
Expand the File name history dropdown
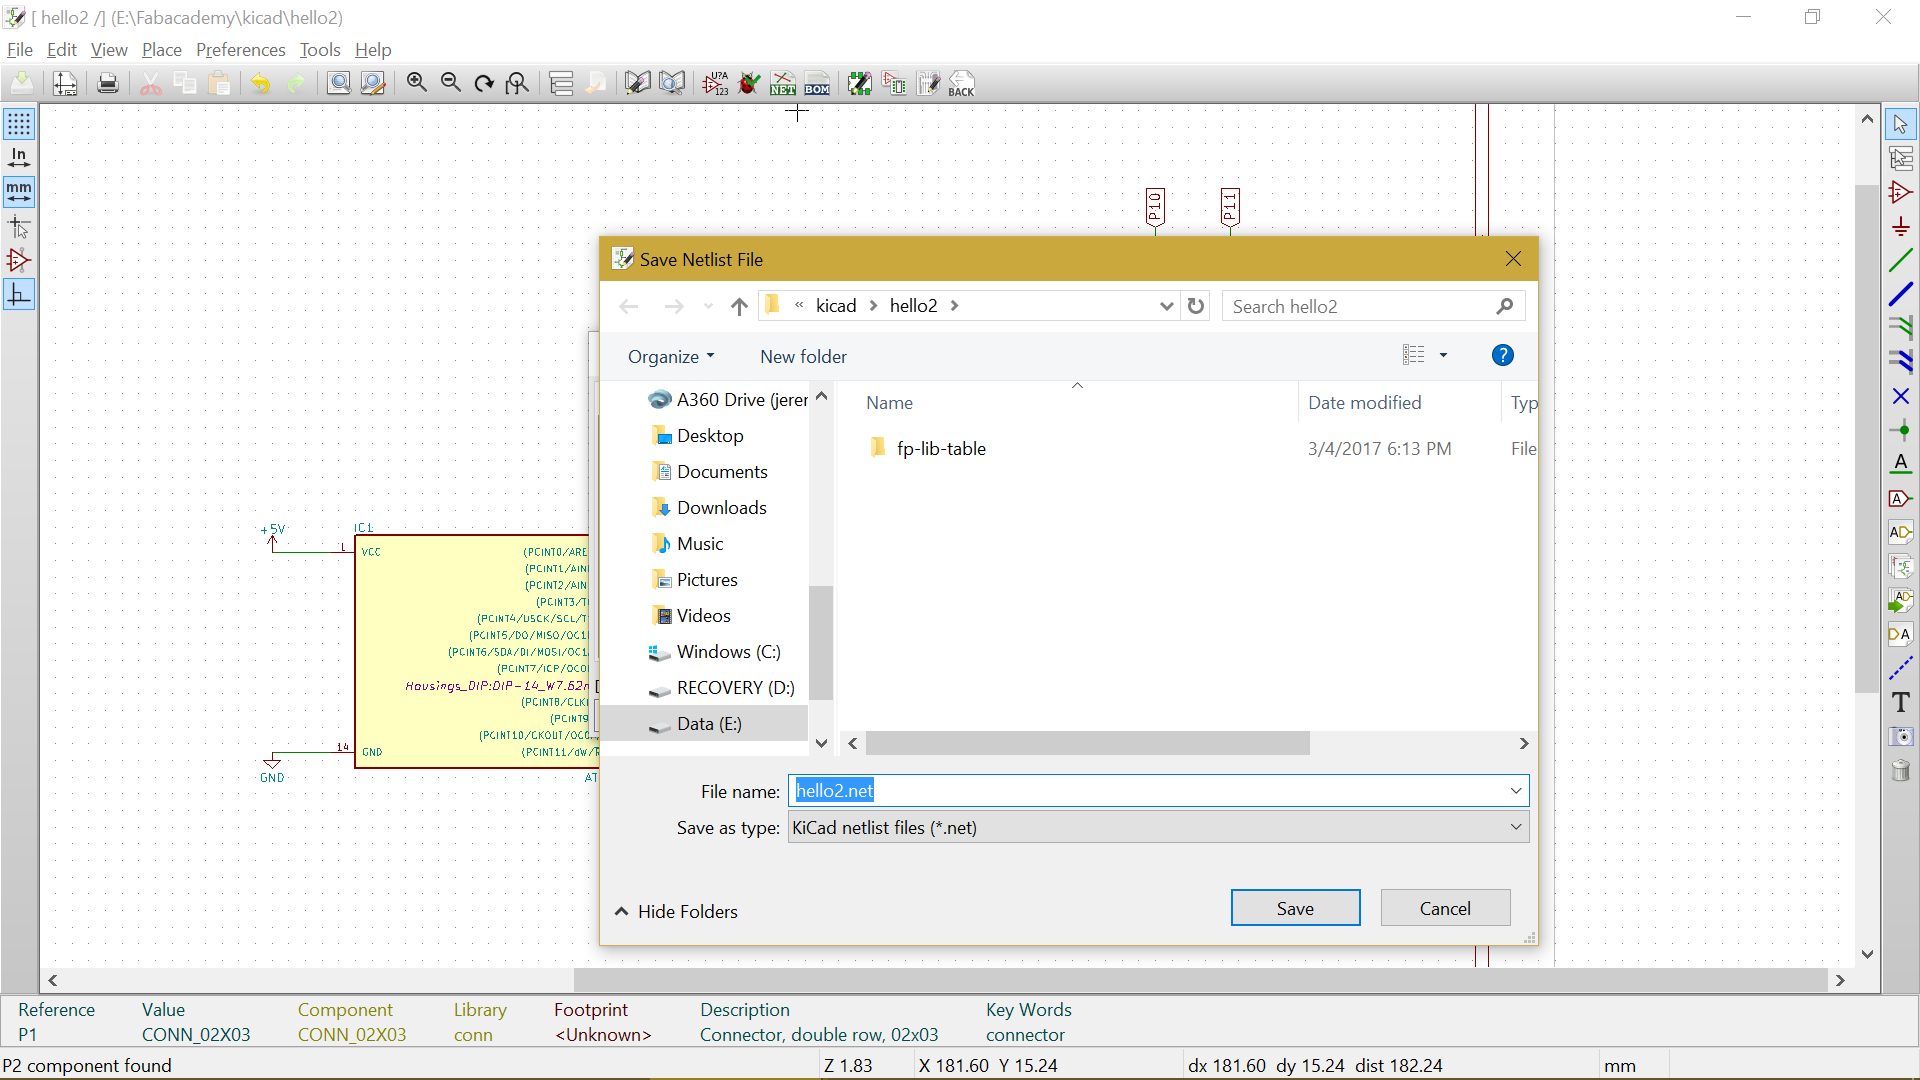coord(1516,791)
